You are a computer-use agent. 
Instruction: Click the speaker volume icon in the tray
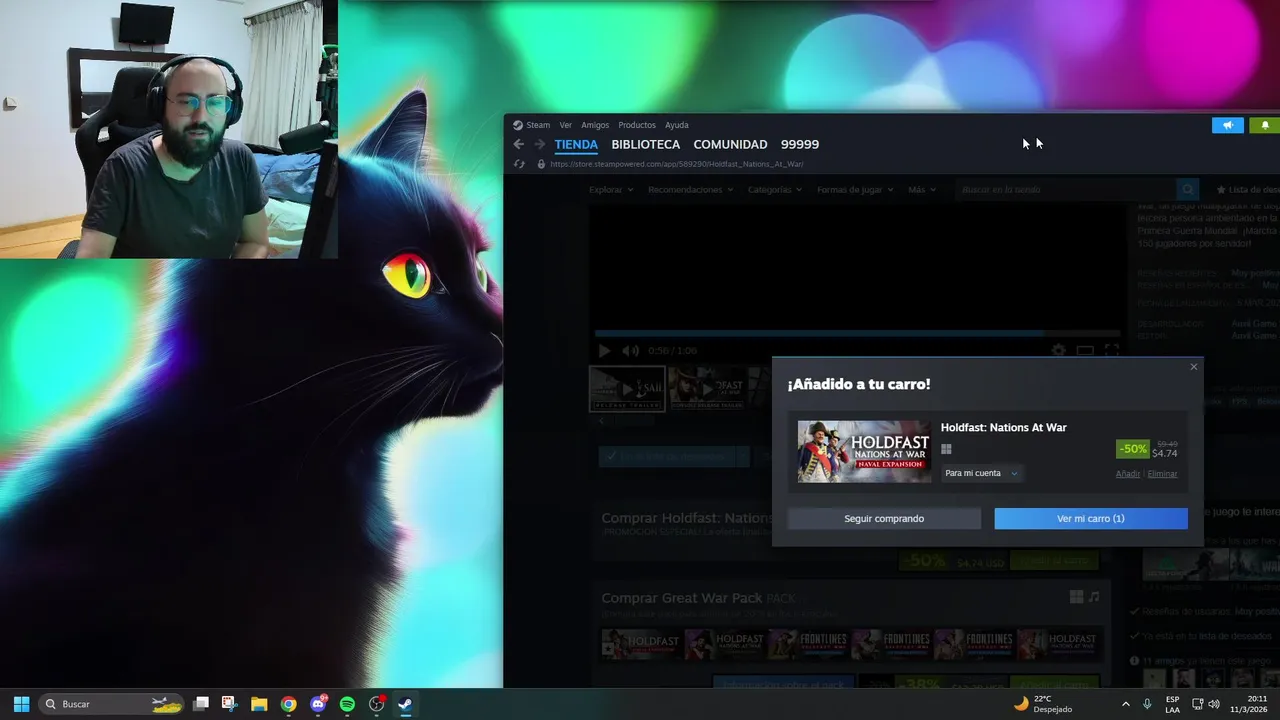pos(1214,704)
